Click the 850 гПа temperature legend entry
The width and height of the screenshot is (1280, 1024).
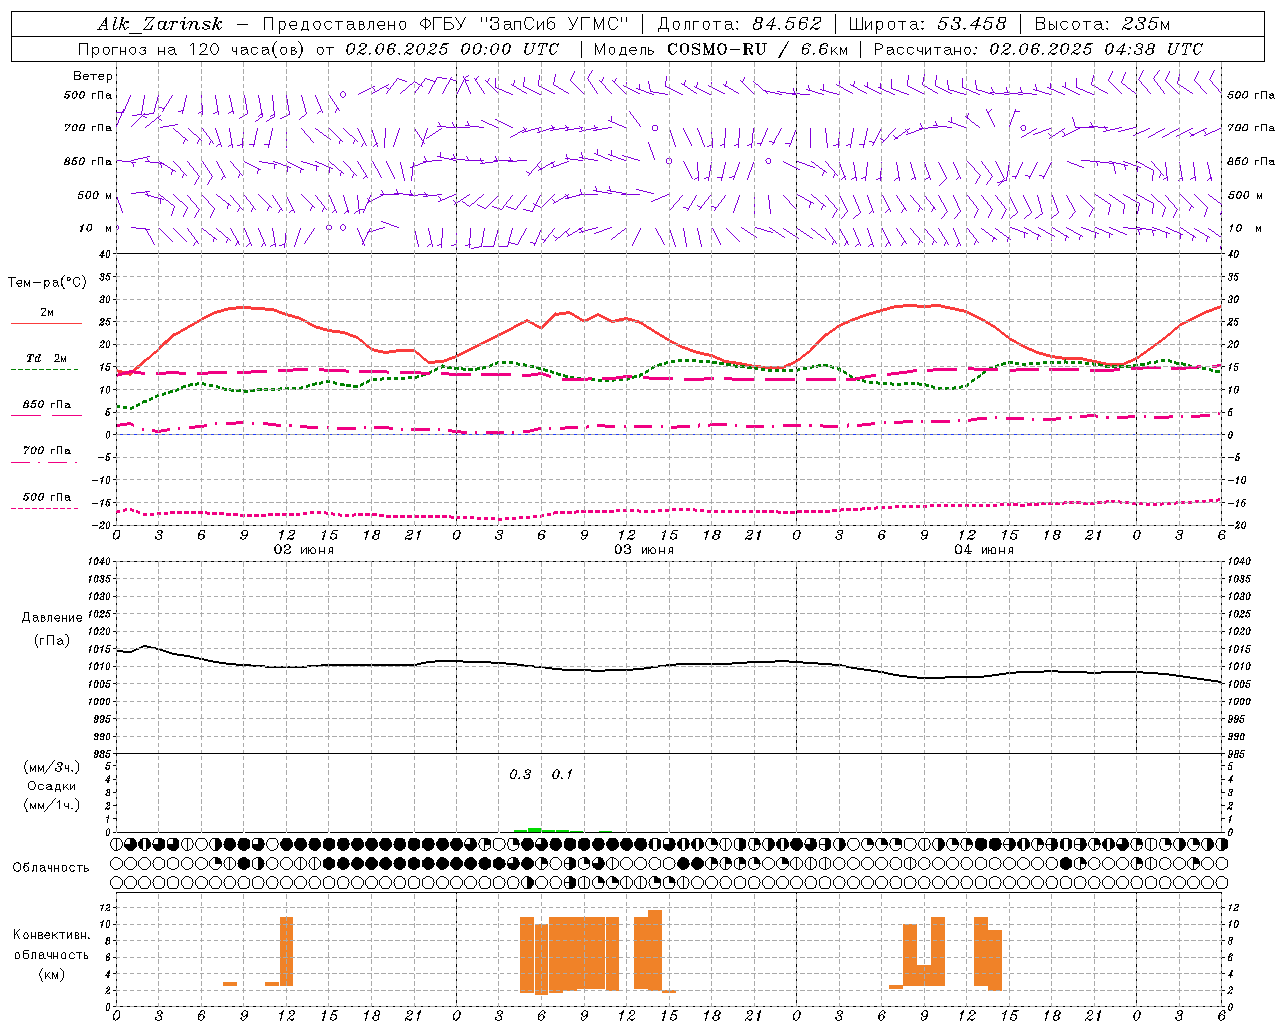click(x=47, y=405)
